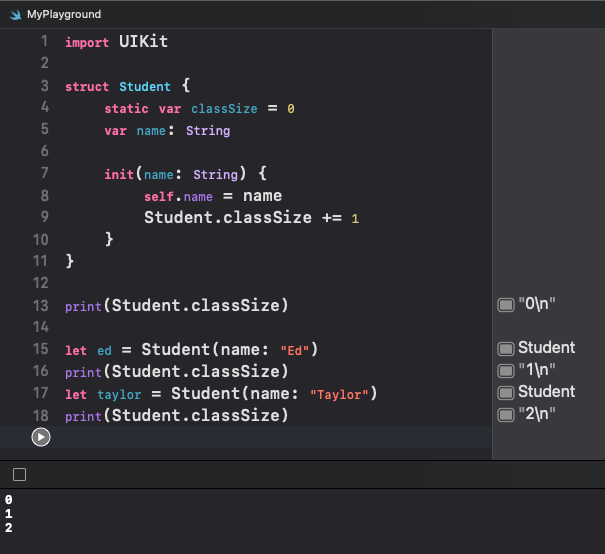Show quick look for line 17 Student result

(506, 393)
